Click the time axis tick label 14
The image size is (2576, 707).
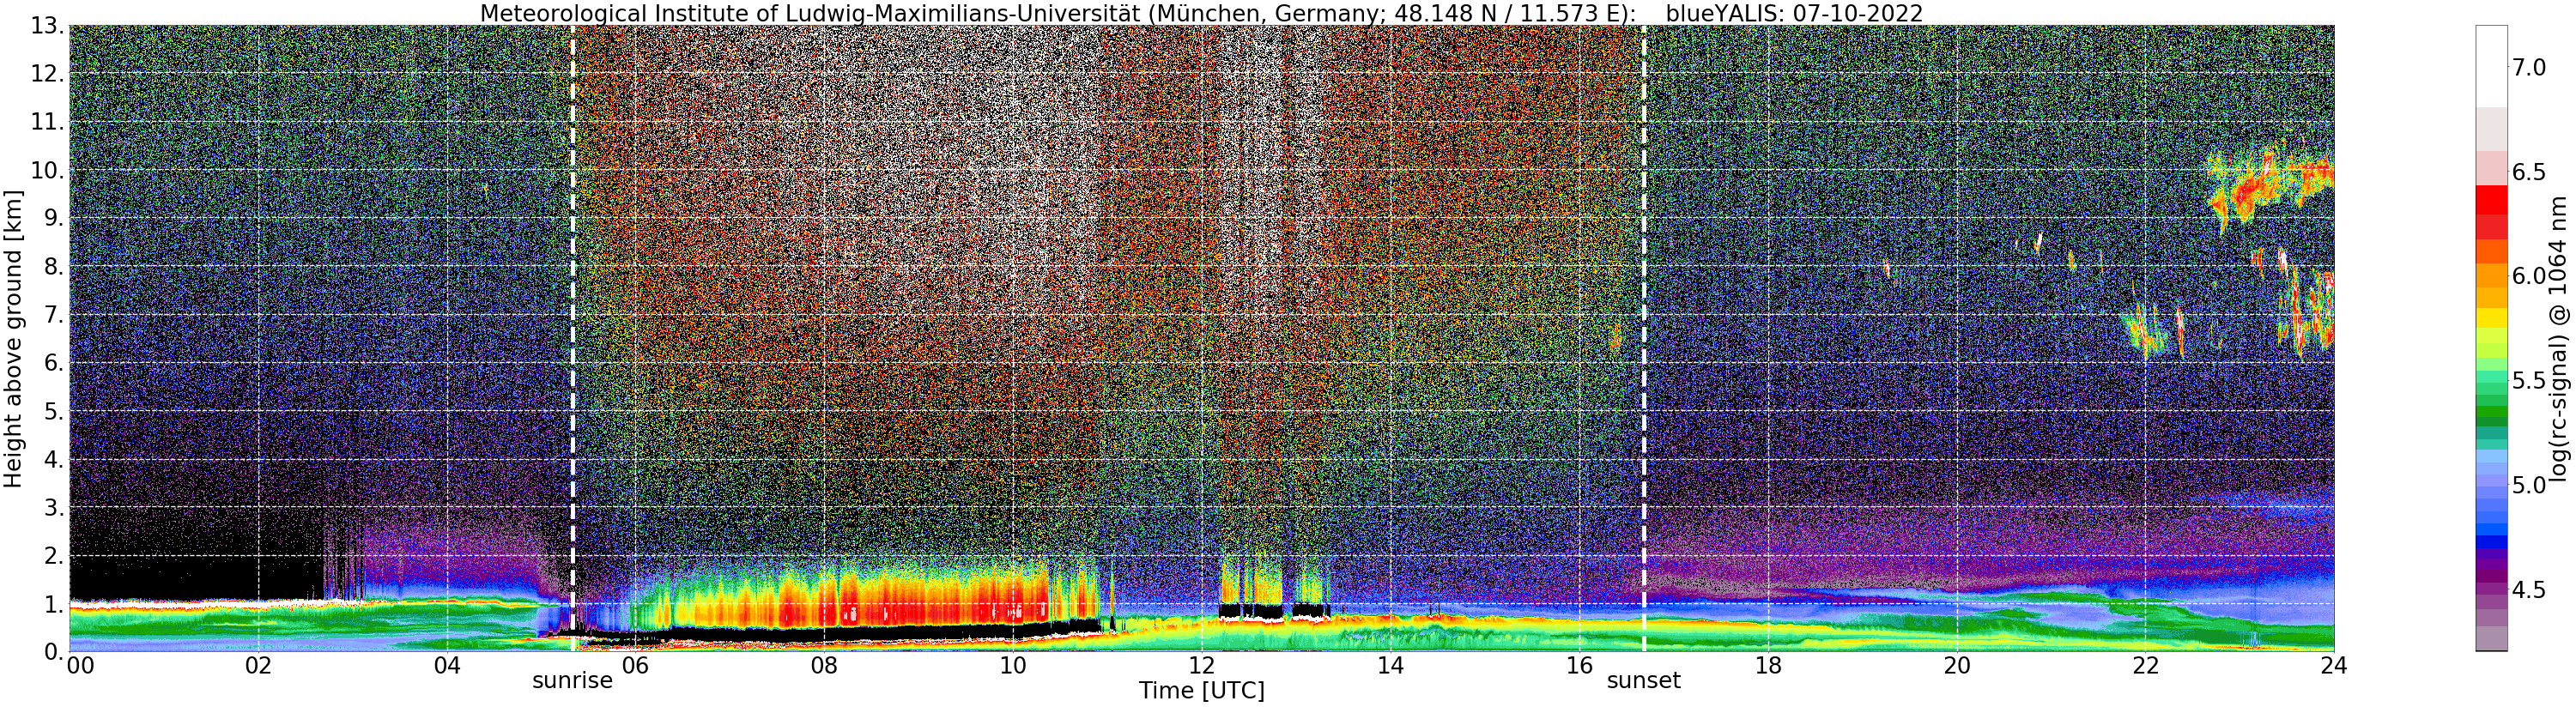tap(1390, 665)
